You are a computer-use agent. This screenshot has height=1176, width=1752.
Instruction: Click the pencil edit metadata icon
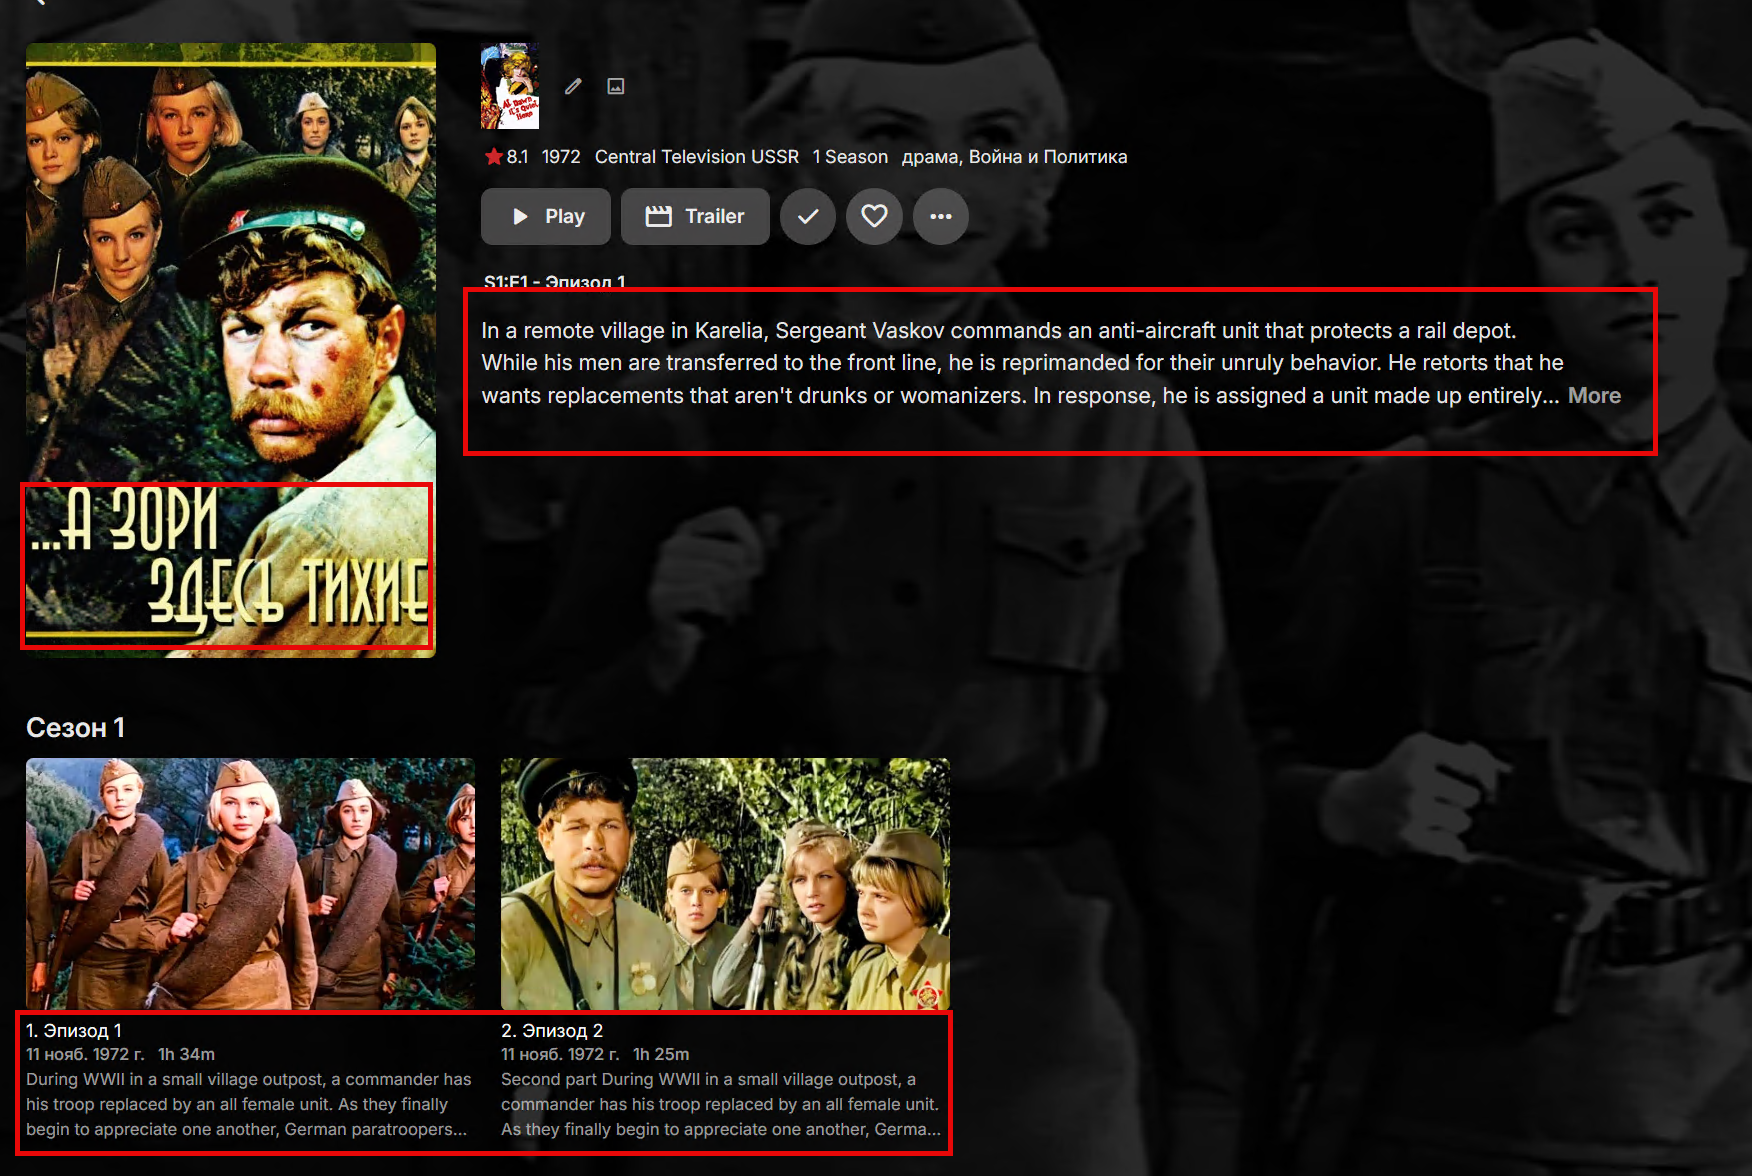[573, 86]
